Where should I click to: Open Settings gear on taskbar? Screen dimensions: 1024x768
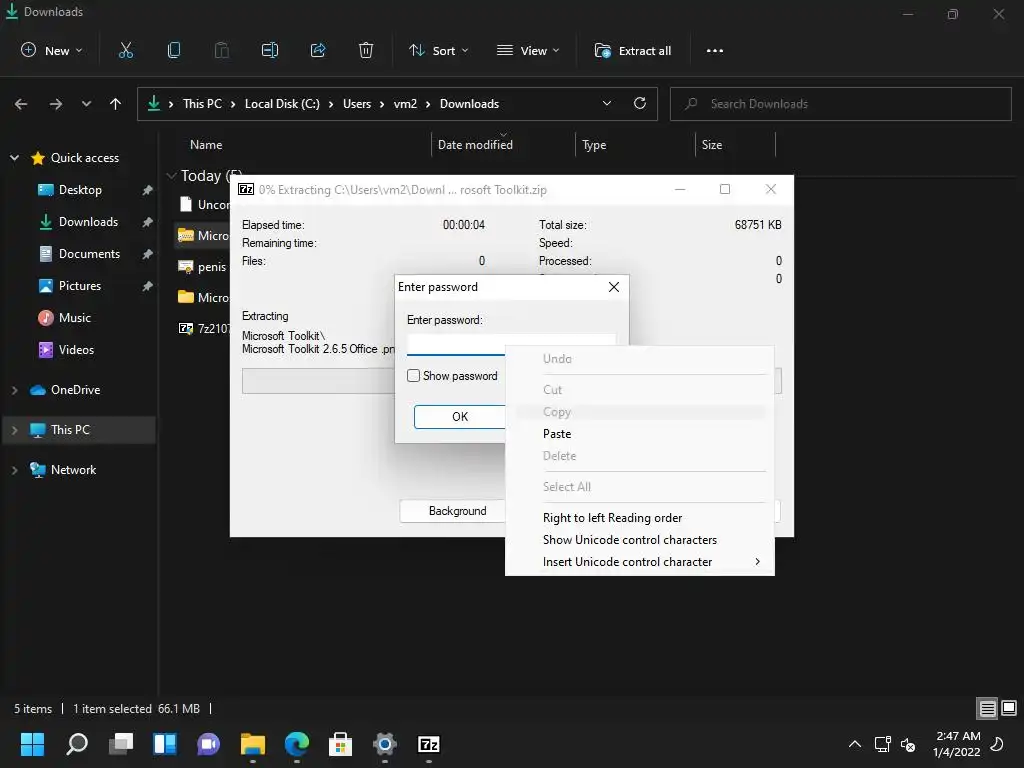385,744
